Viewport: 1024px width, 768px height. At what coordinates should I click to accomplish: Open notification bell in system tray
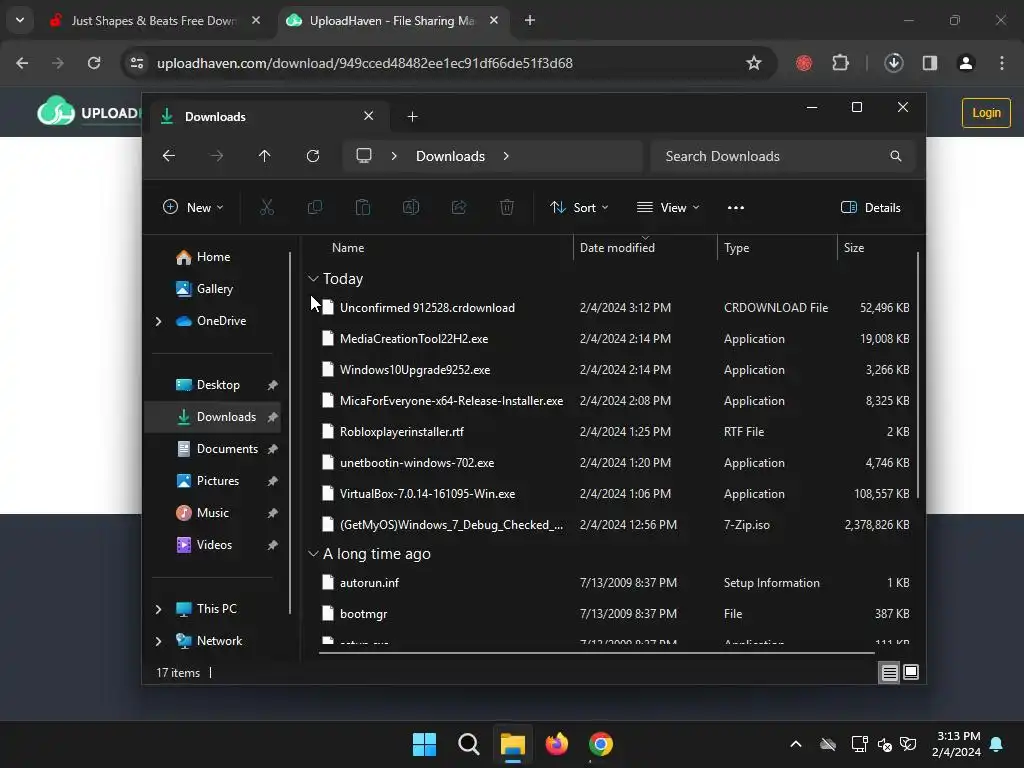(x=996, y=744)
